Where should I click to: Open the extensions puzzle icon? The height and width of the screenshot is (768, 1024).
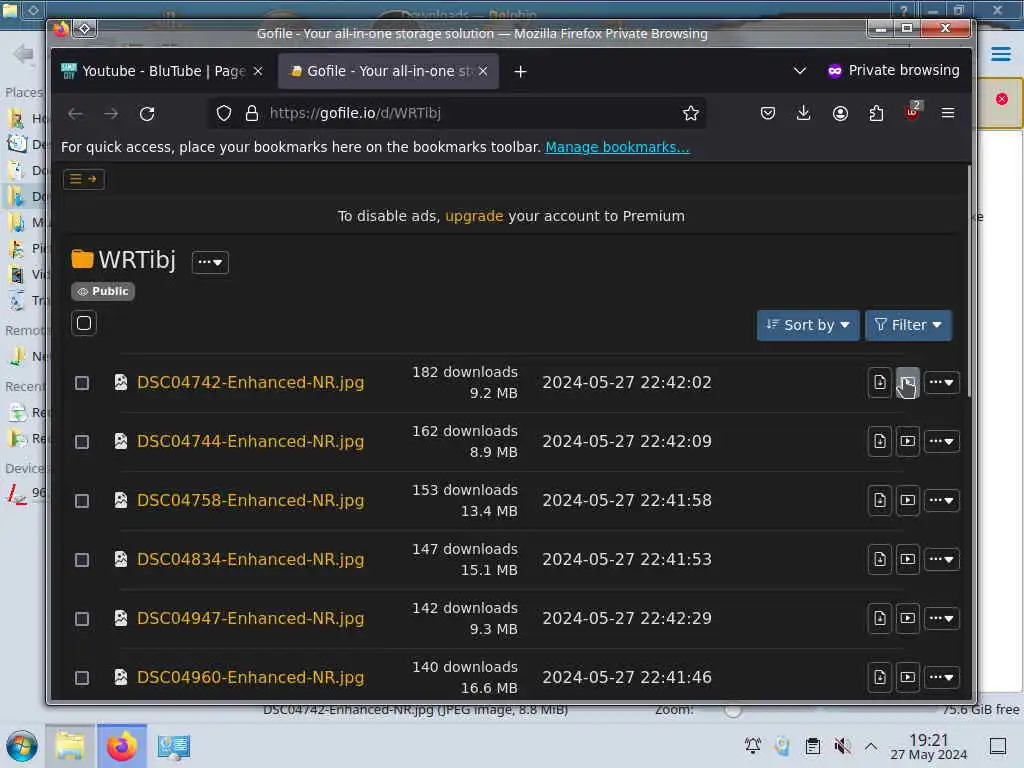tap(876, 114)
